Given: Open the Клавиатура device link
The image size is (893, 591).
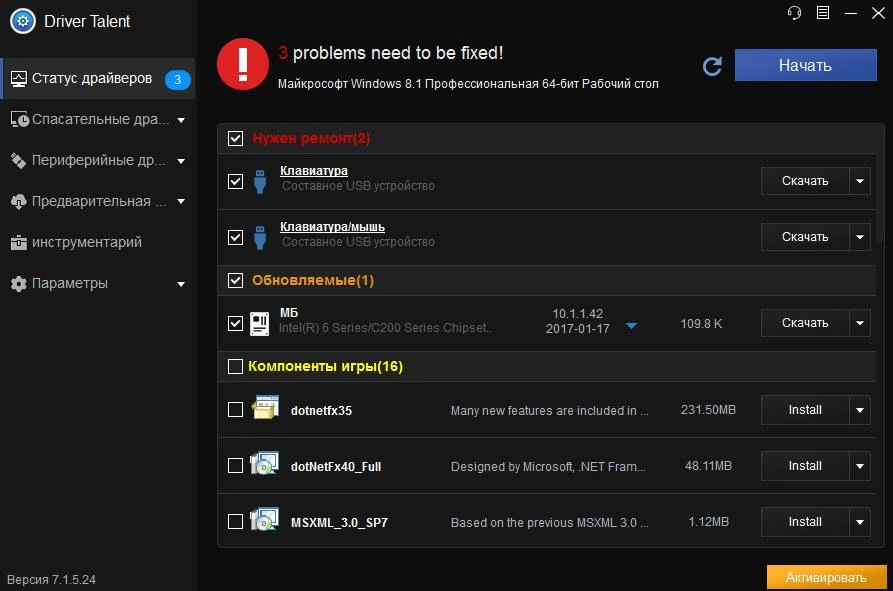Looking at the screenshot, I should (x=314, y=171).
